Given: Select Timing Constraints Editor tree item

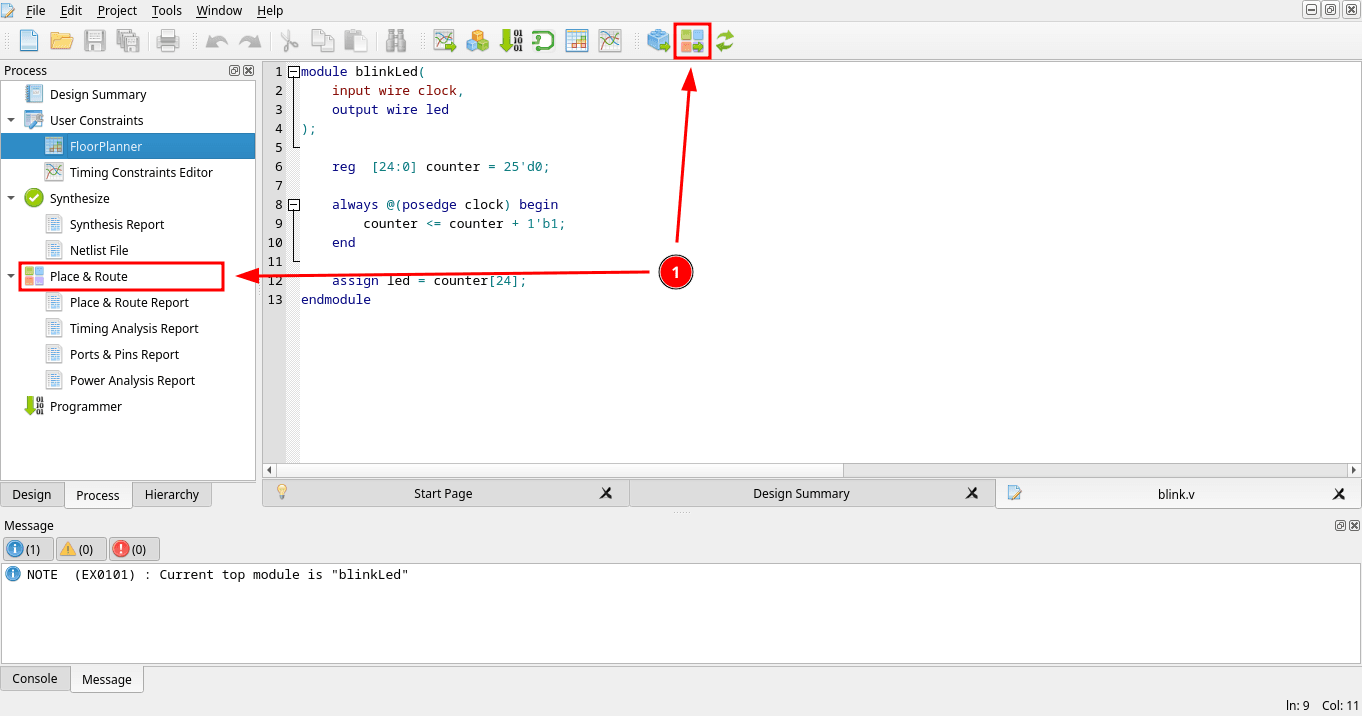Looking at the screenshot, I should (141, 173).
